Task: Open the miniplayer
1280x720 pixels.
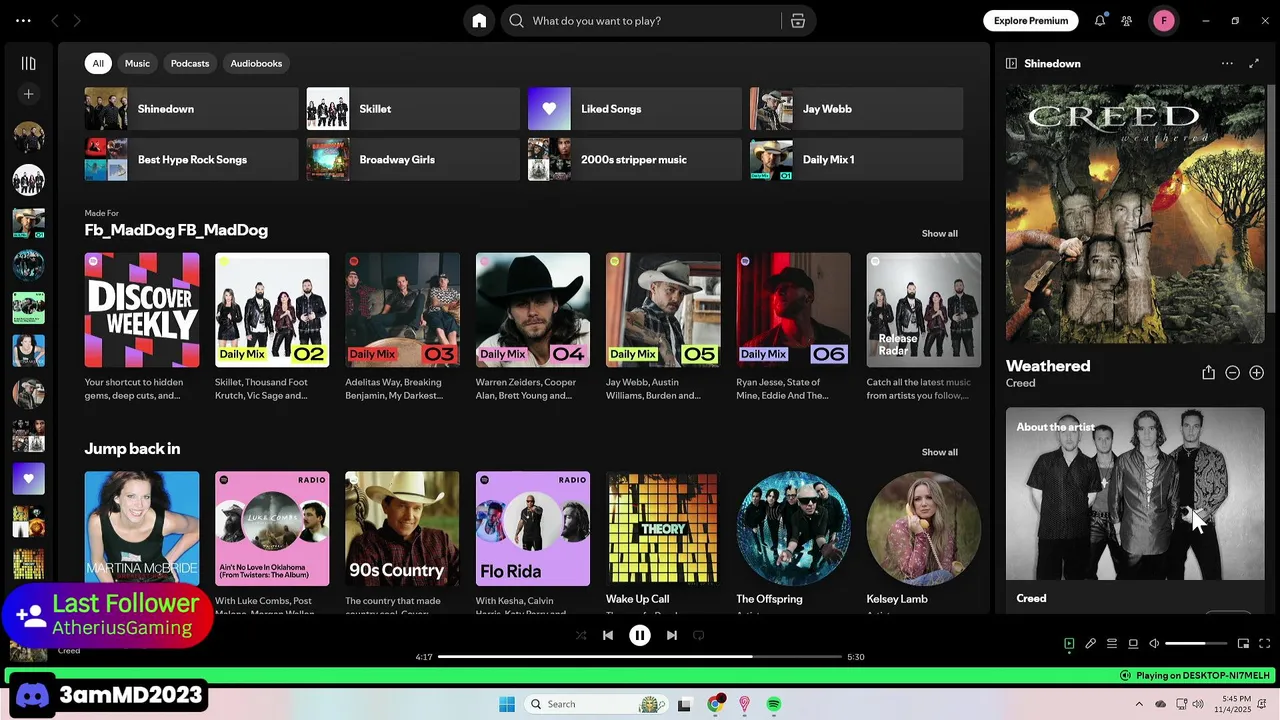Action: pyautogui.click(x=1243, y=644)
